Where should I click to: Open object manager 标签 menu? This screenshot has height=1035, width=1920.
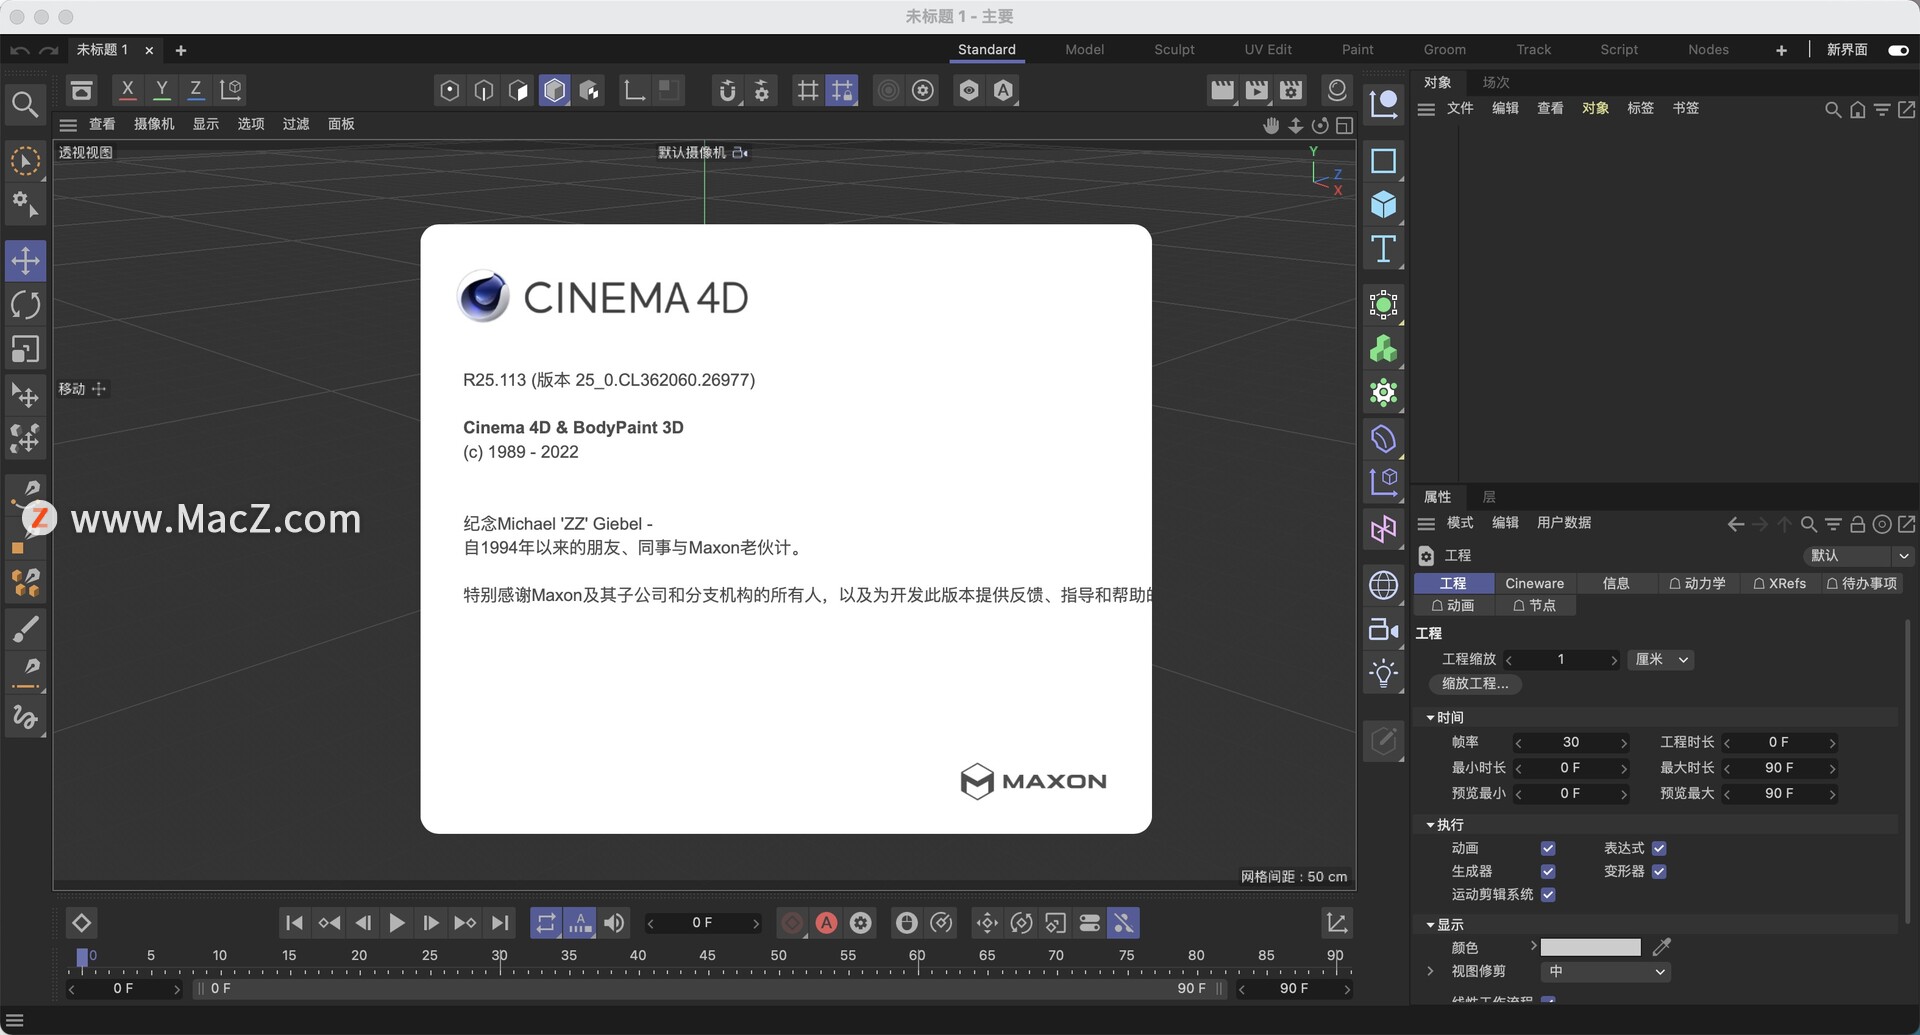click(x=1640, y=108)
